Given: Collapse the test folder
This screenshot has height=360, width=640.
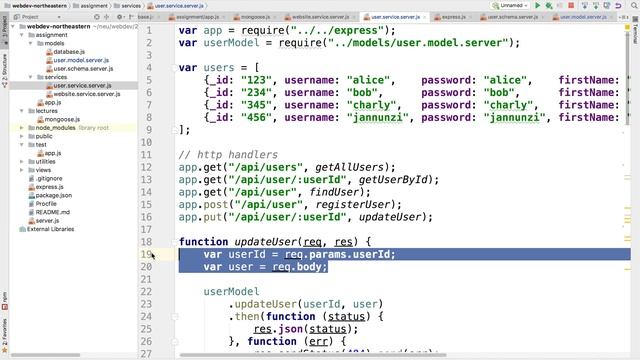Looking at the screenshot, I should (x=22, y=144).
